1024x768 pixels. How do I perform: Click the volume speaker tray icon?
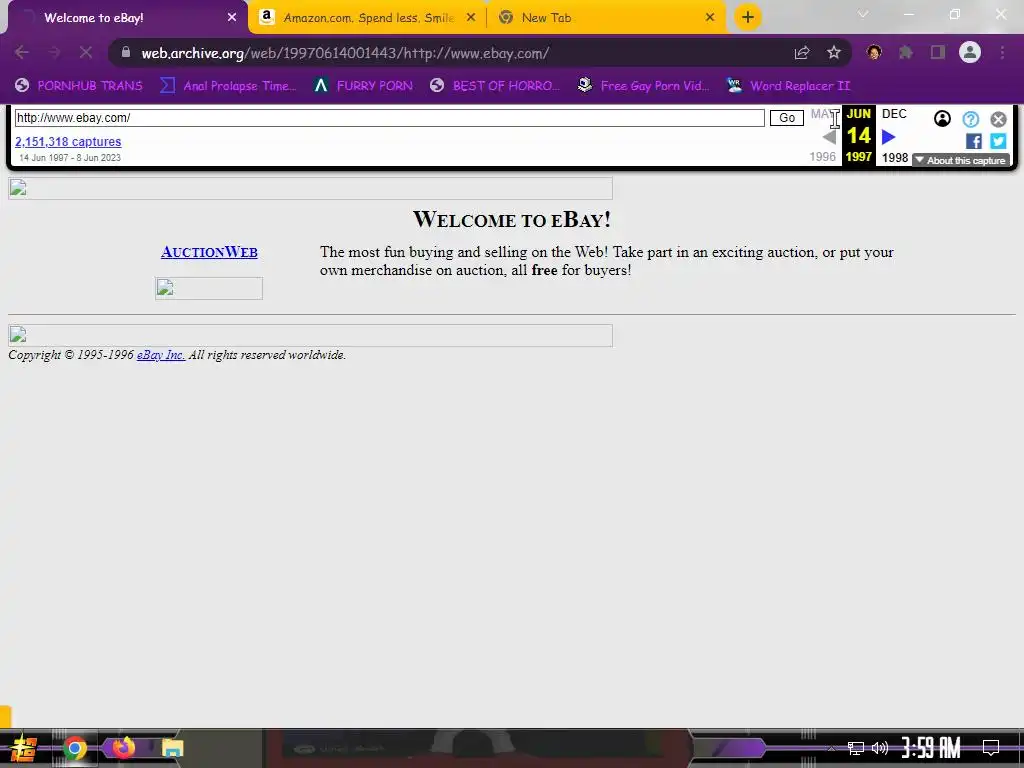tap(880, 748)
